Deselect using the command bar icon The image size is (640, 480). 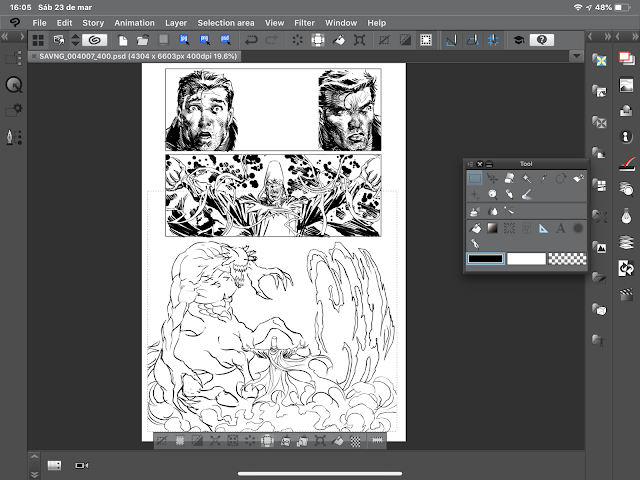pyautogui.click(x=384, y=40)
